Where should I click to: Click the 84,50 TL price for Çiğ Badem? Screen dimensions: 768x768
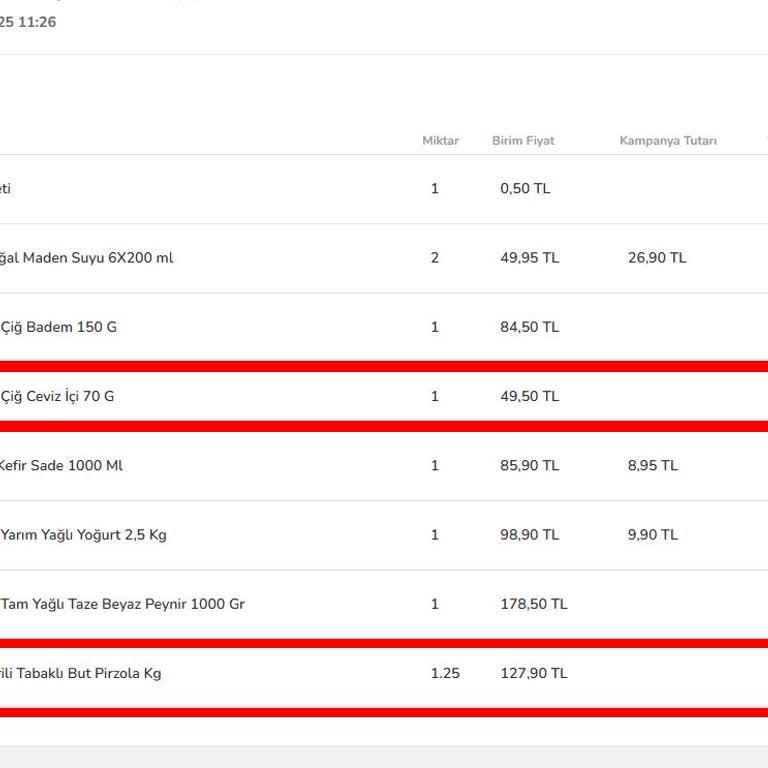[529, 327]
